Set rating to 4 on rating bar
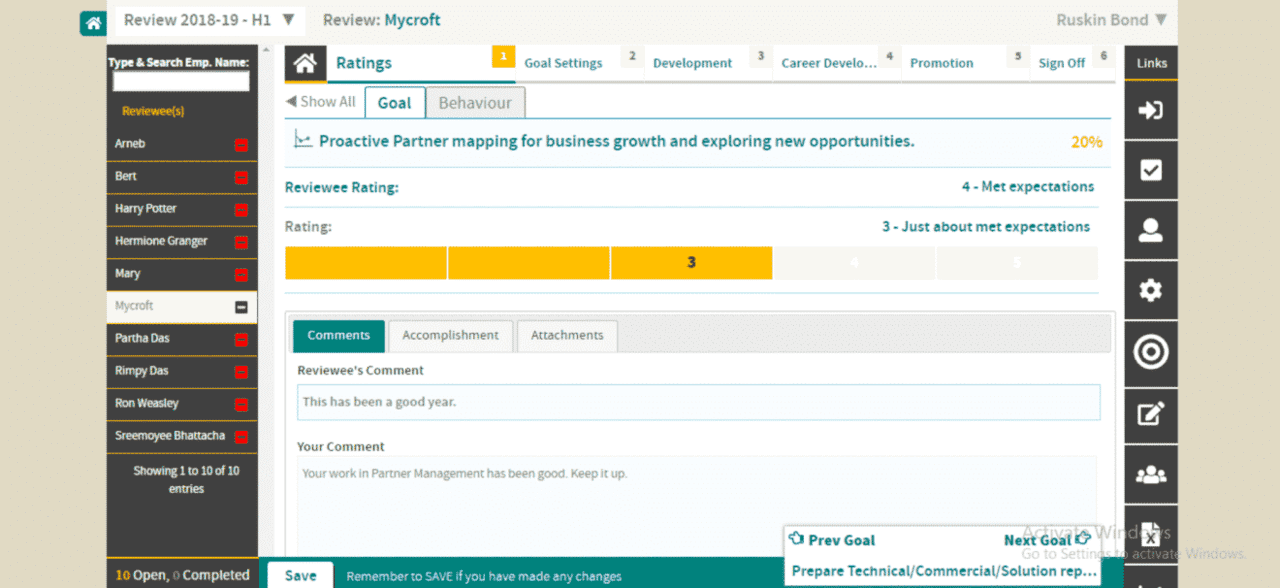Viewport: 1280px width, 588px height. point(854,263)
